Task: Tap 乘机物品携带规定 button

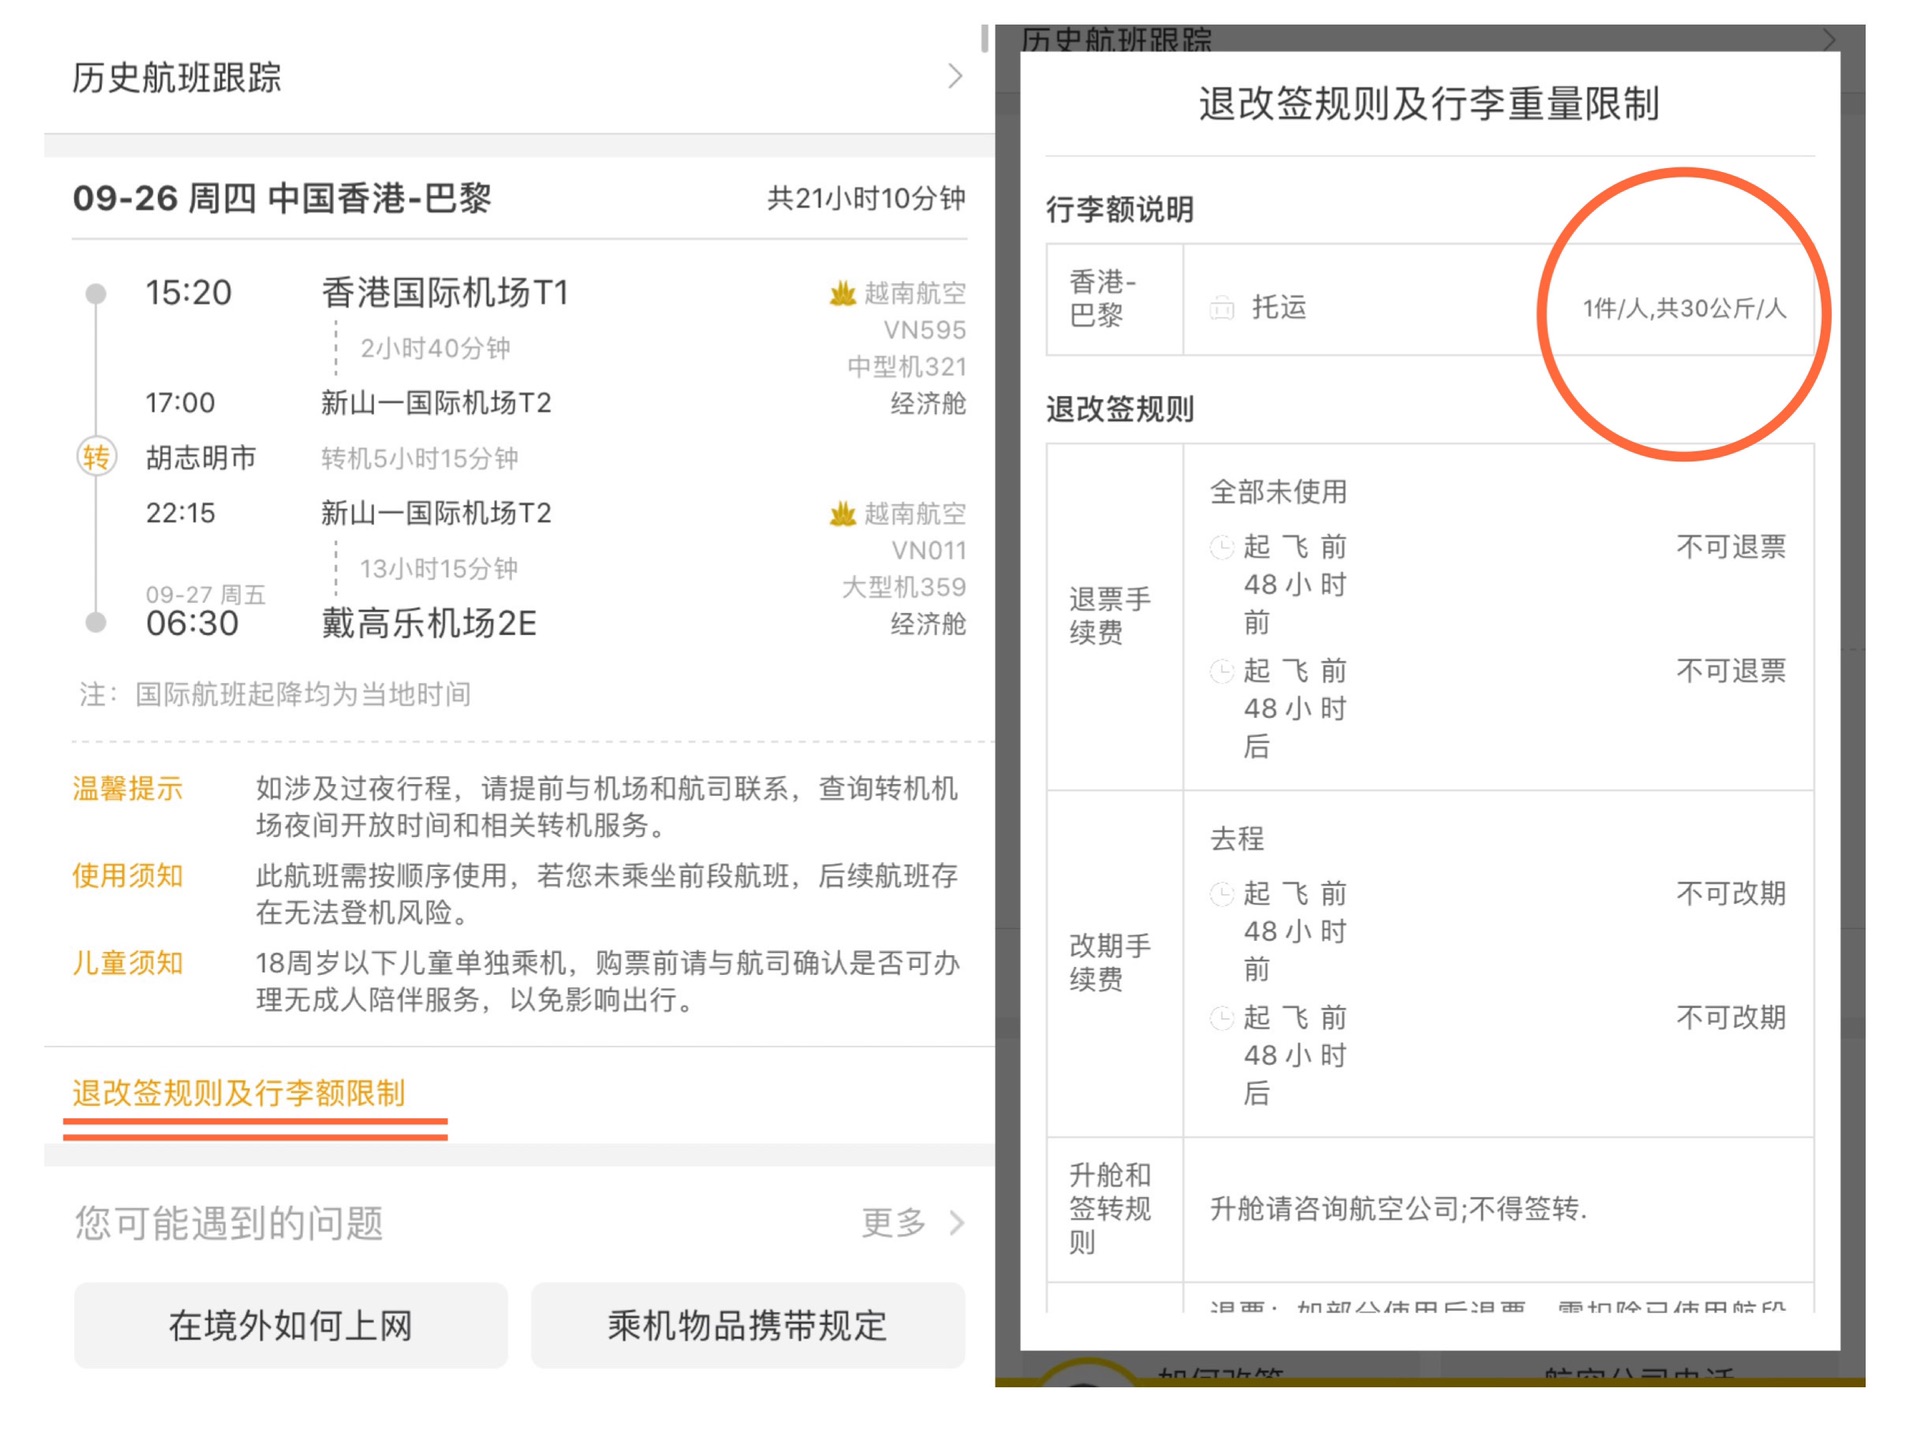Action: [x=748, y=1326]
